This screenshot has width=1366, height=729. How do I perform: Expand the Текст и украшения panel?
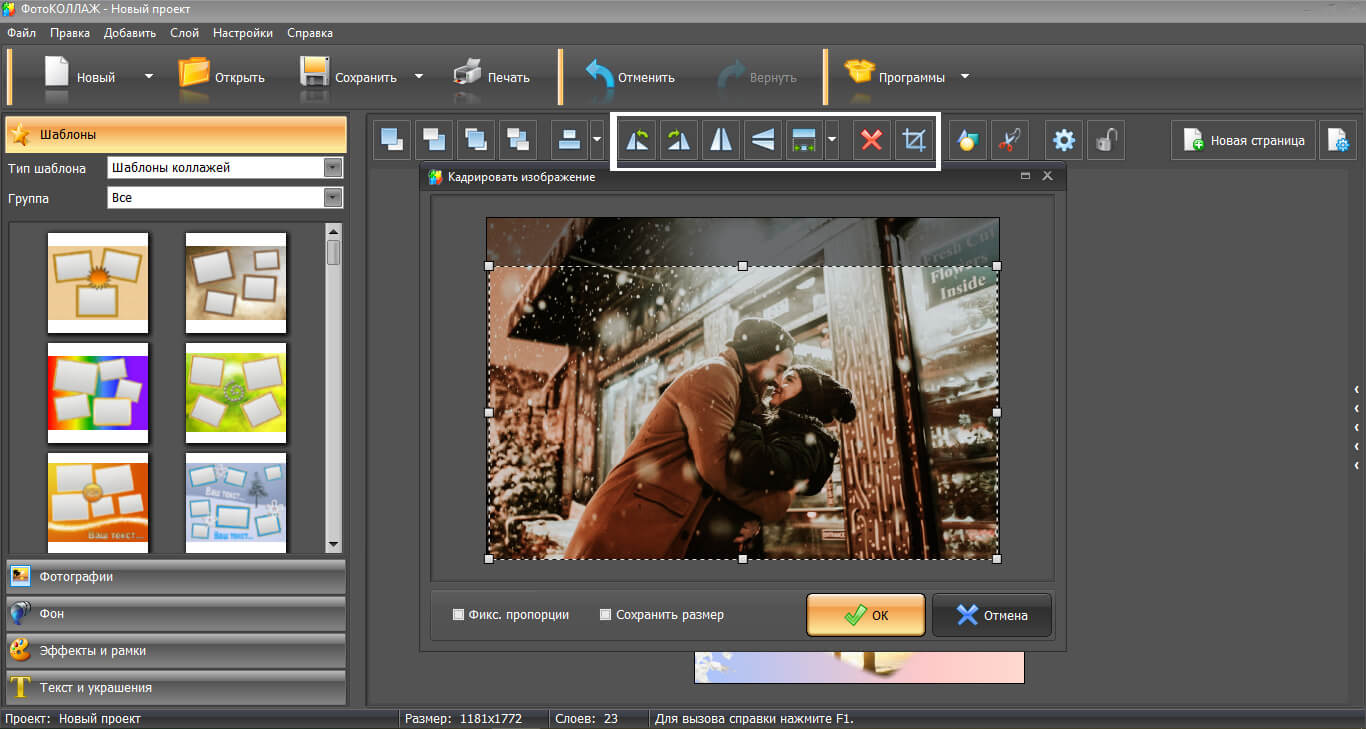(x=176, y=688)
